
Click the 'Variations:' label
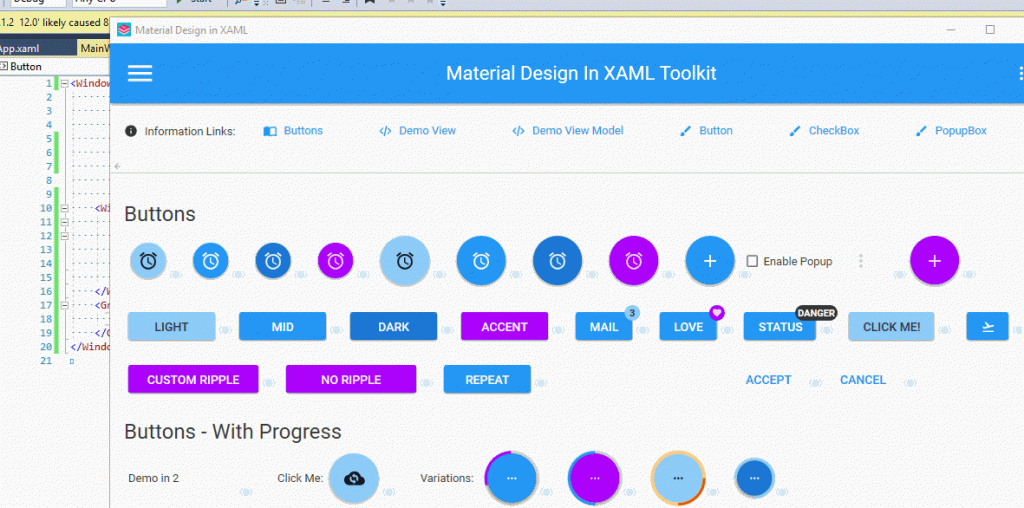(x=447, y=478)
